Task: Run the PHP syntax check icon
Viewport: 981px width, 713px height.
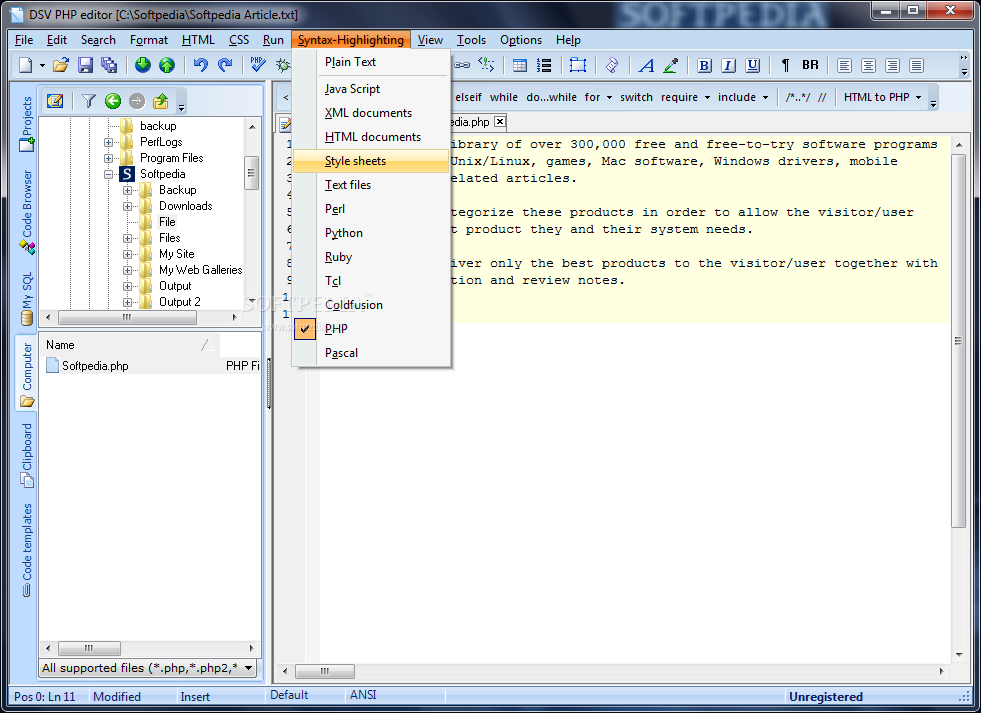Action: [257, 65]
